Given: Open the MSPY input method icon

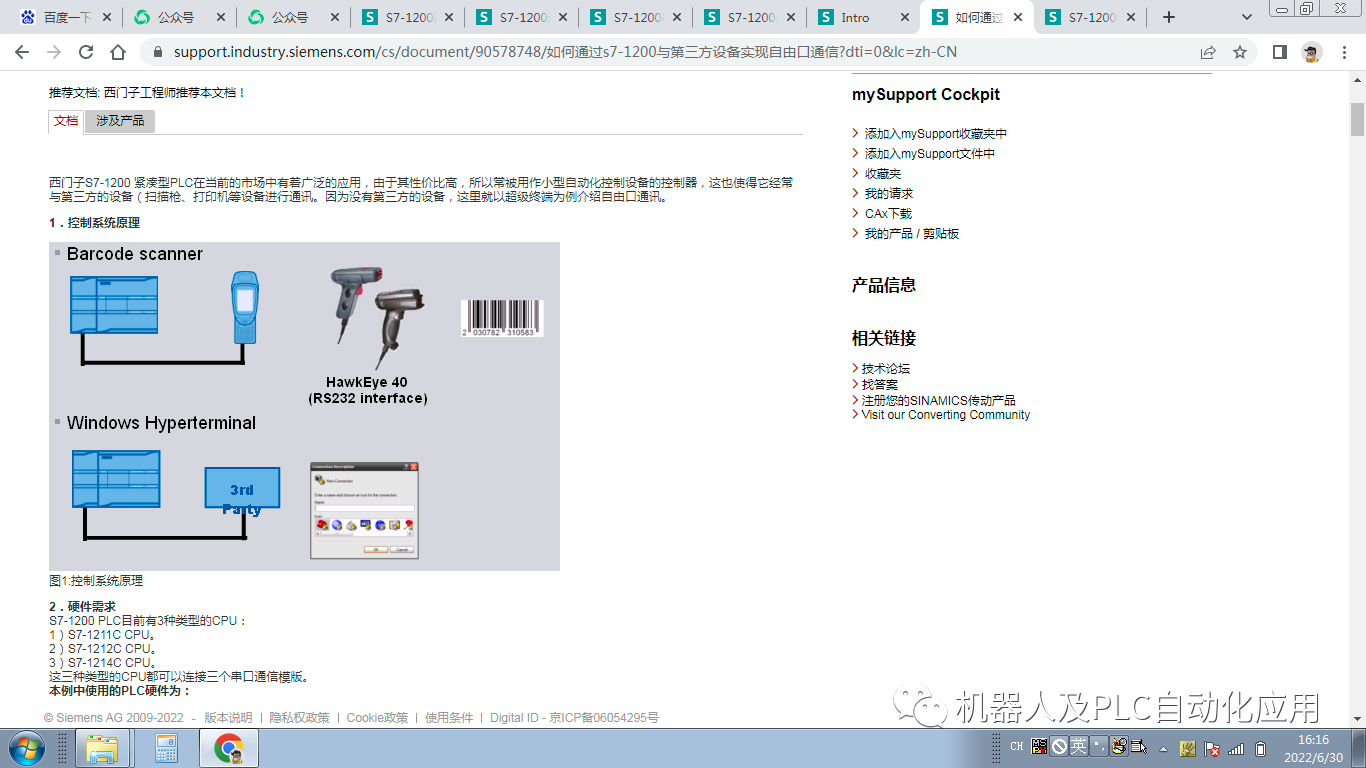Looking at the screenshot, I should point(1040,746).
